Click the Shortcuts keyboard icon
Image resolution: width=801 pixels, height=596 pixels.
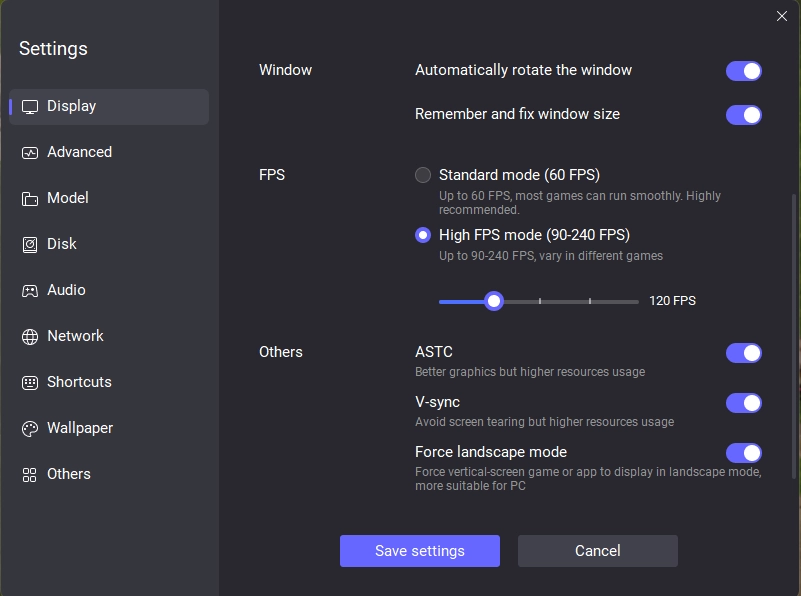pos(30,383)
